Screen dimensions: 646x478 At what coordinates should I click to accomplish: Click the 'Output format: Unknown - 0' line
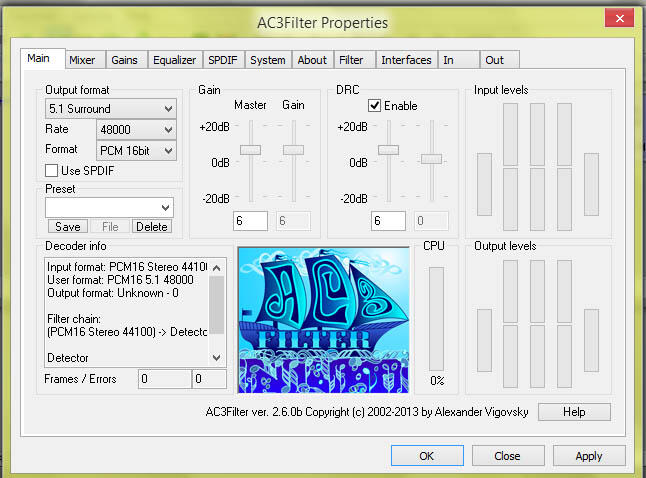pyautogui.click(x=113, y=293)
